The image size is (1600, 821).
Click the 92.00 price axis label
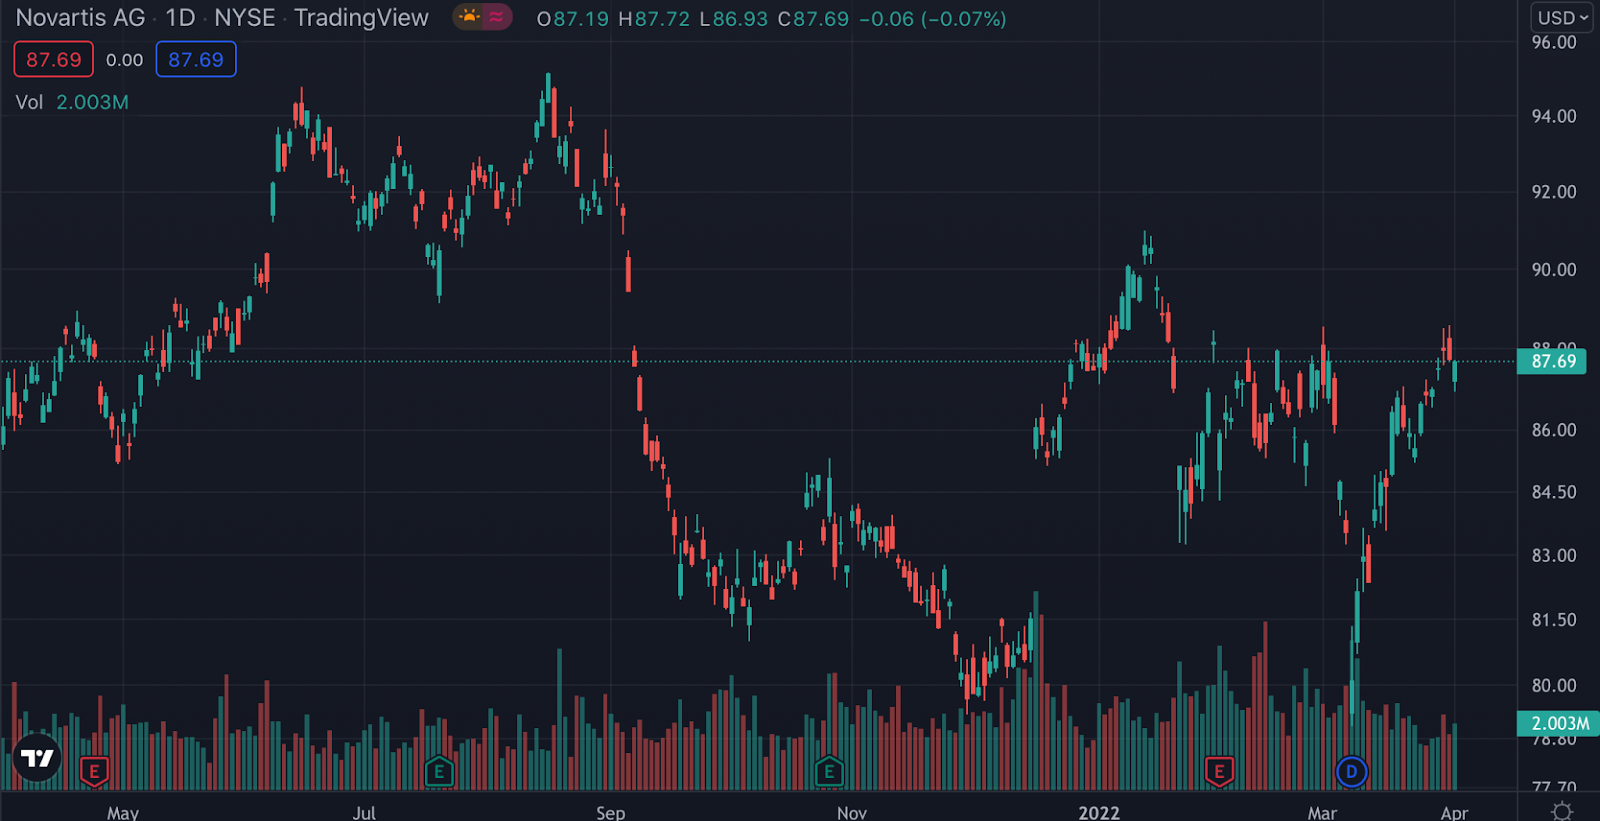pyautogui.click(x=1554, y=191)
